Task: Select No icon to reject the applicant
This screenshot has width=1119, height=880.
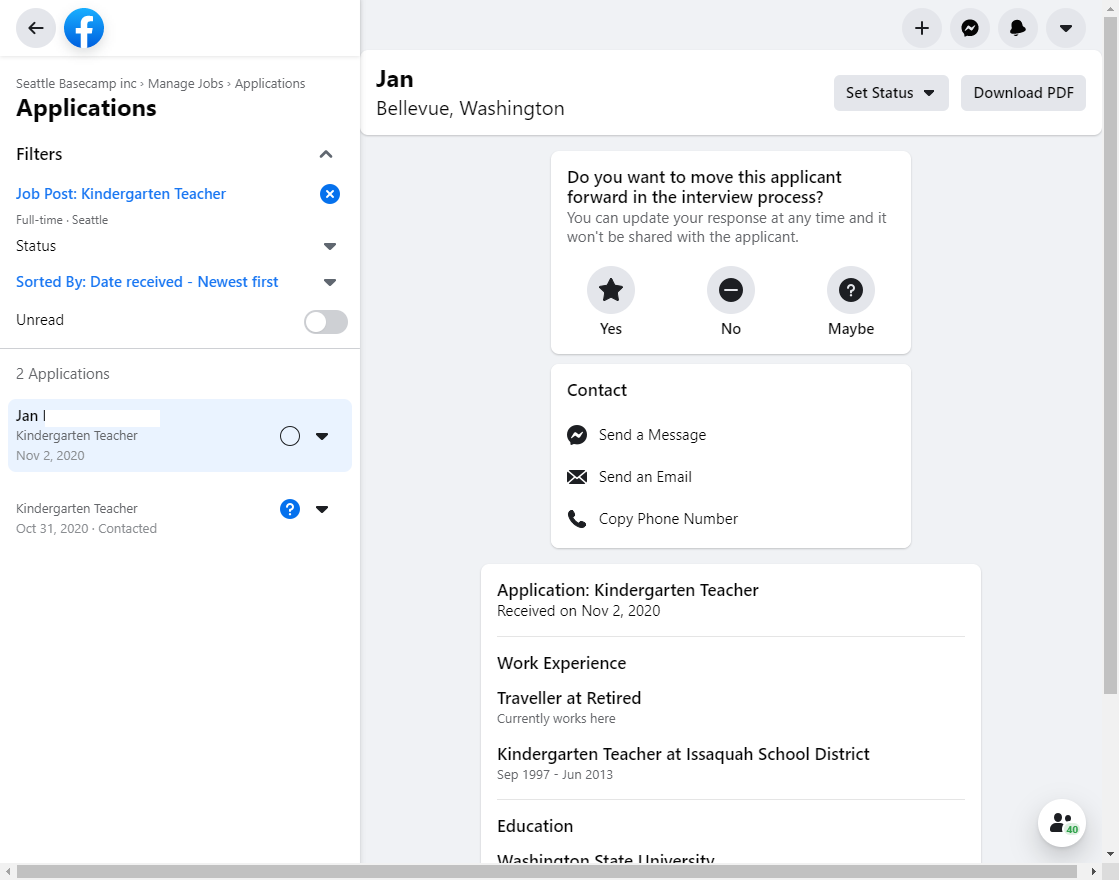Action: coord(730,289)
